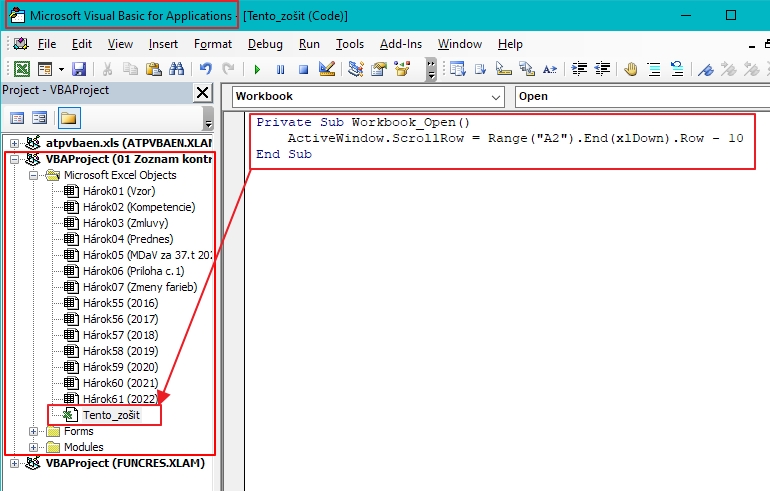Toggle Folders view in Project panel

pos(68,118)
